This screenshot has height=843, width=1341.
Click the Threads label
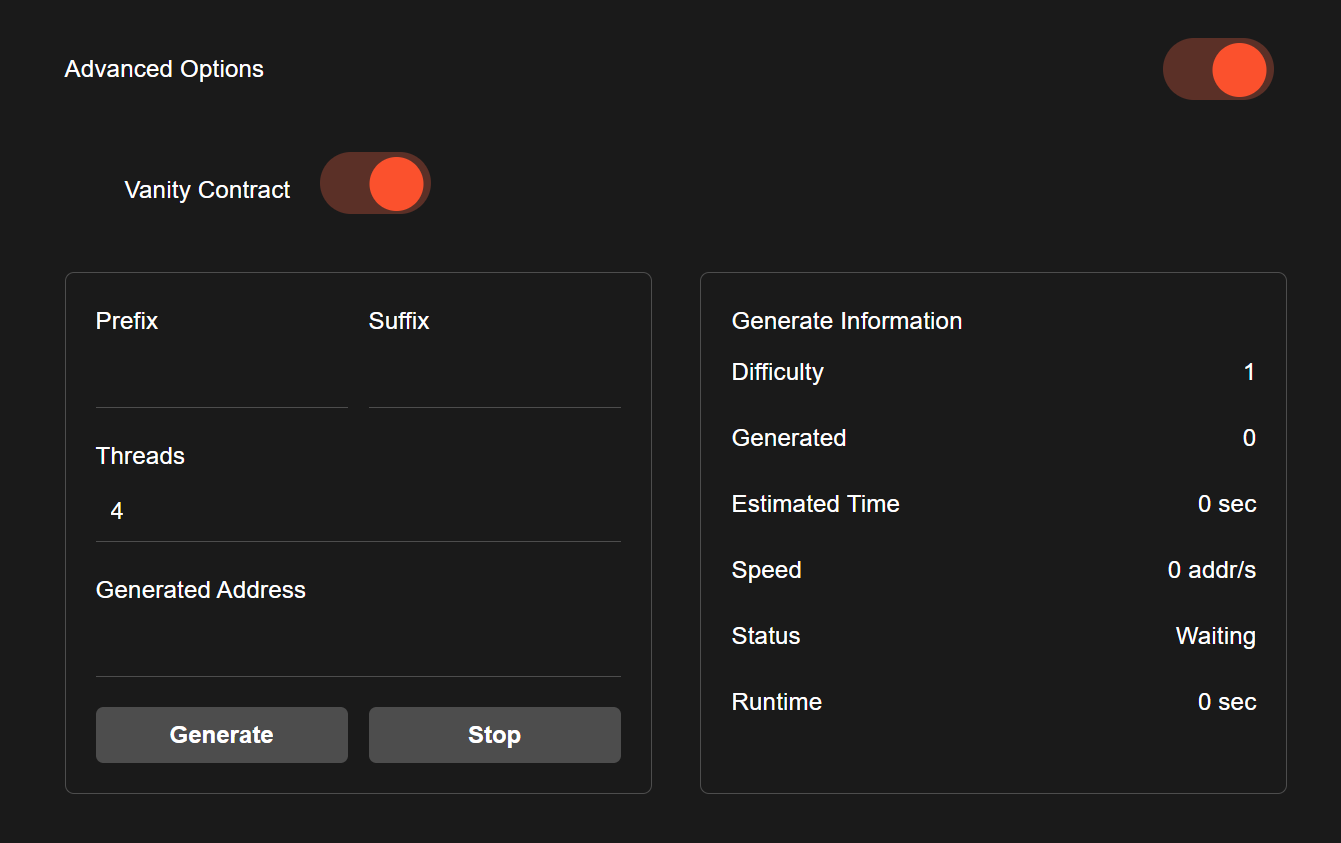140,456
